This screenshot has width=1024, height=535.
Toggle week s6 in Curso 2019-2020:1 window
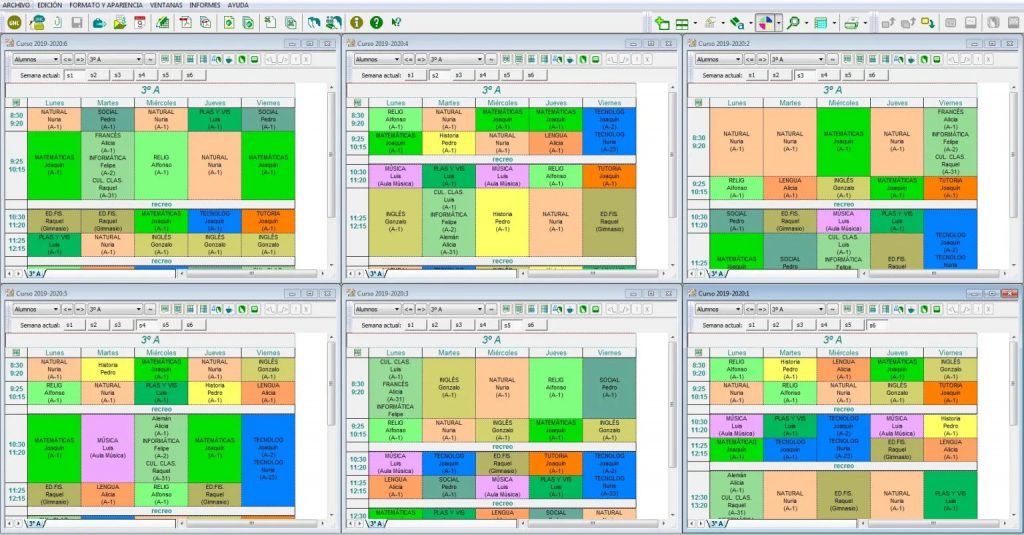tap(872, 325)
